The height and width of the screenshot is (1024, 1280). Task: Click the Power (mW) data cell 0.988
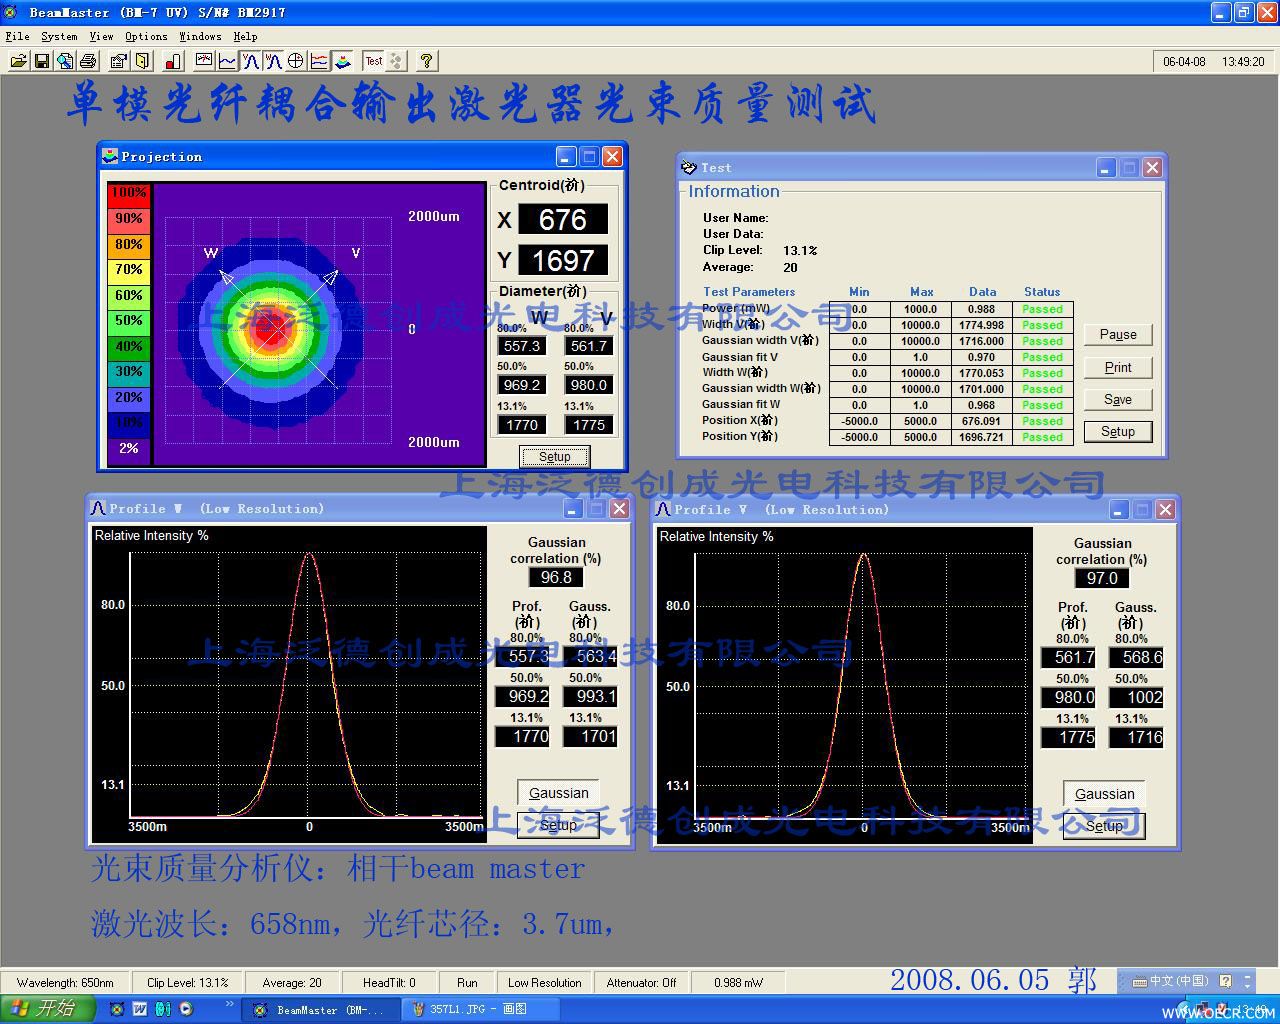pyautogui.click(x=982, y=309)
